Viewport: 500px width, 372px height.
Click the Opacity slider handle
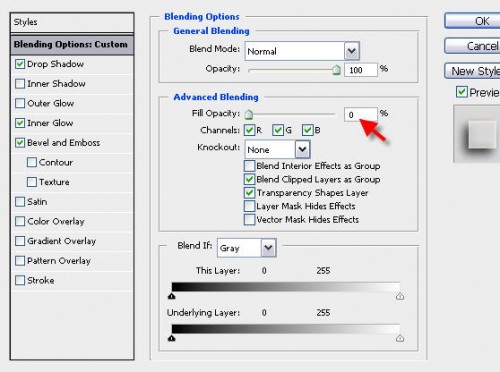tap(336, 70)
